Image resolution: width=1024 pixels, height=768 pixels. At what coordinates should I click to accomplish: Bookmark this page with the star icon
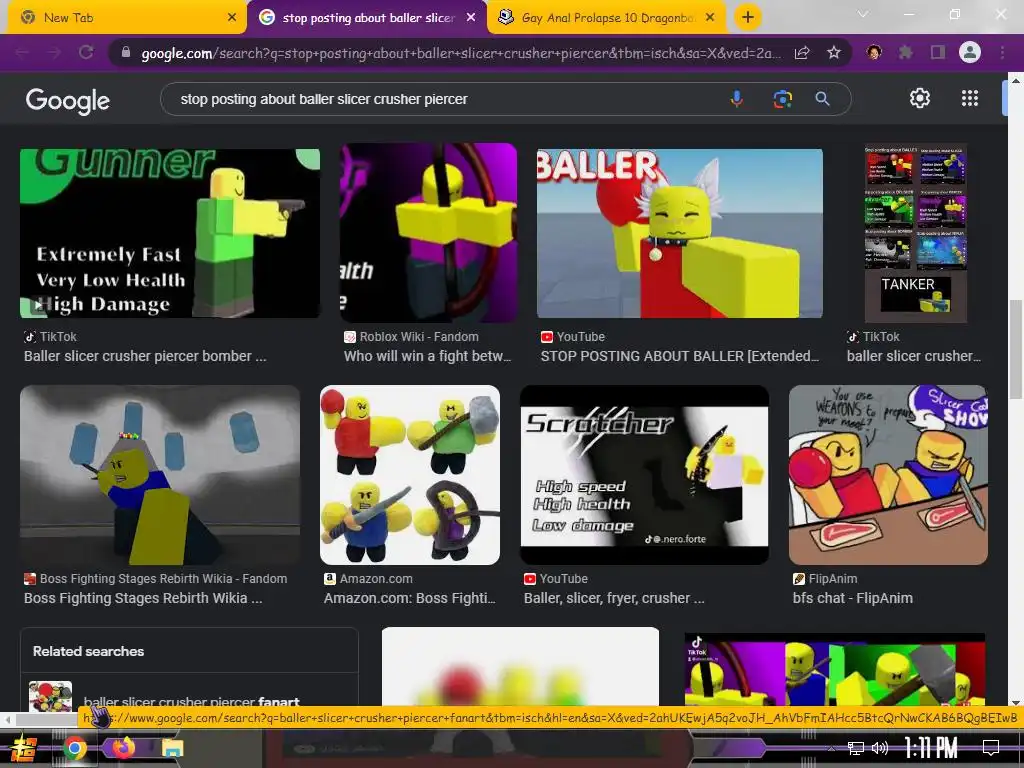click(x=833, y=53)
